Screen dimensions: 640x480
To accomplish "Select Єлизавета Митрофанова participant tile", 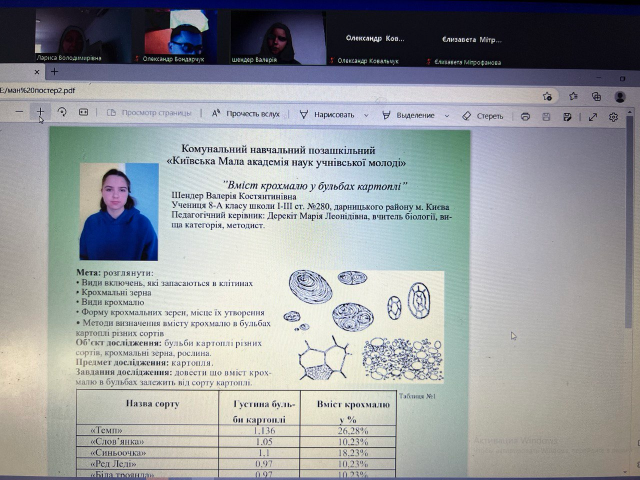I will coord(471,42).
